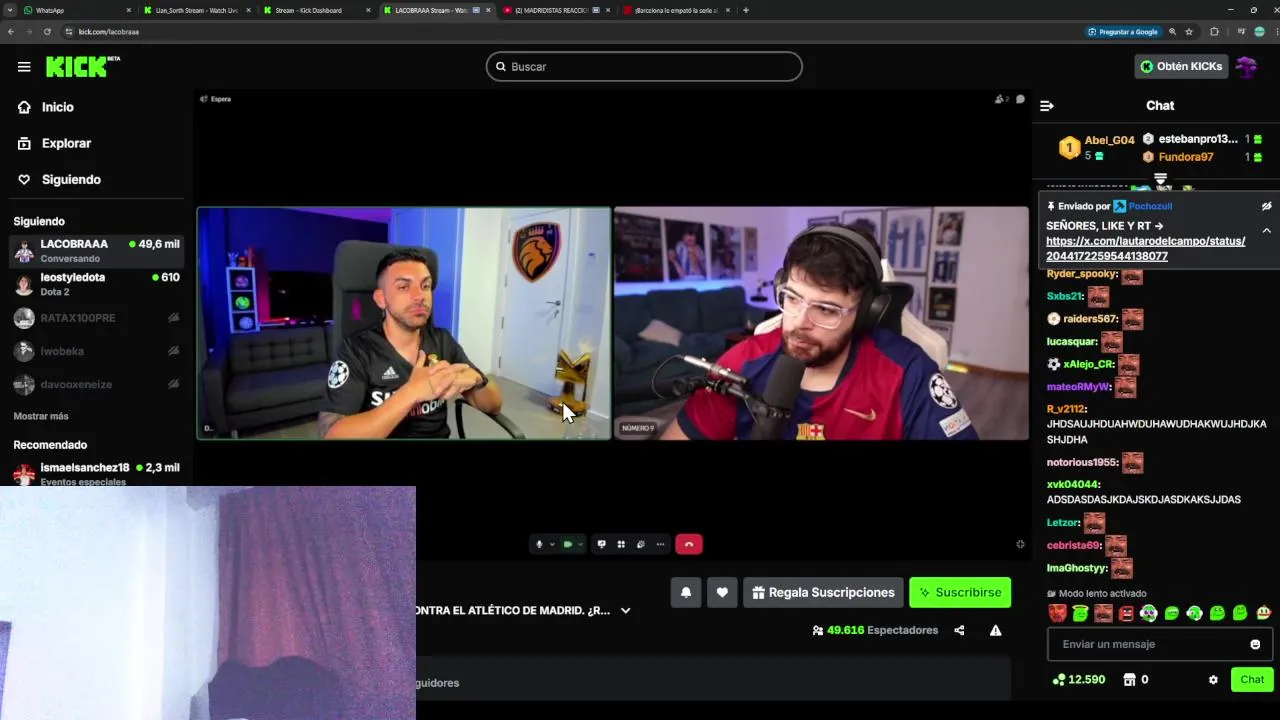Open chat settings gear
Viewport: 1280px width, 720px height.
click(1213, 680)
